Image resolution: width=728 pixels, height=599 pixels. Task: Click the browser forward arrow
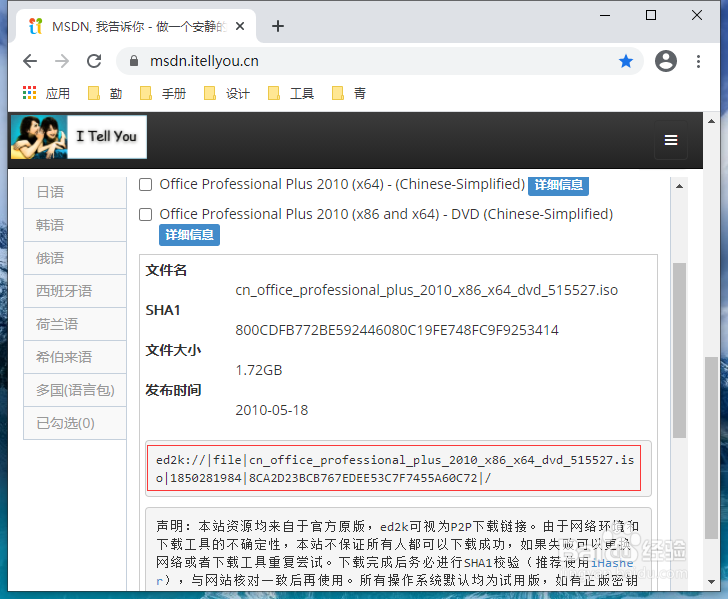coord(62,61)
